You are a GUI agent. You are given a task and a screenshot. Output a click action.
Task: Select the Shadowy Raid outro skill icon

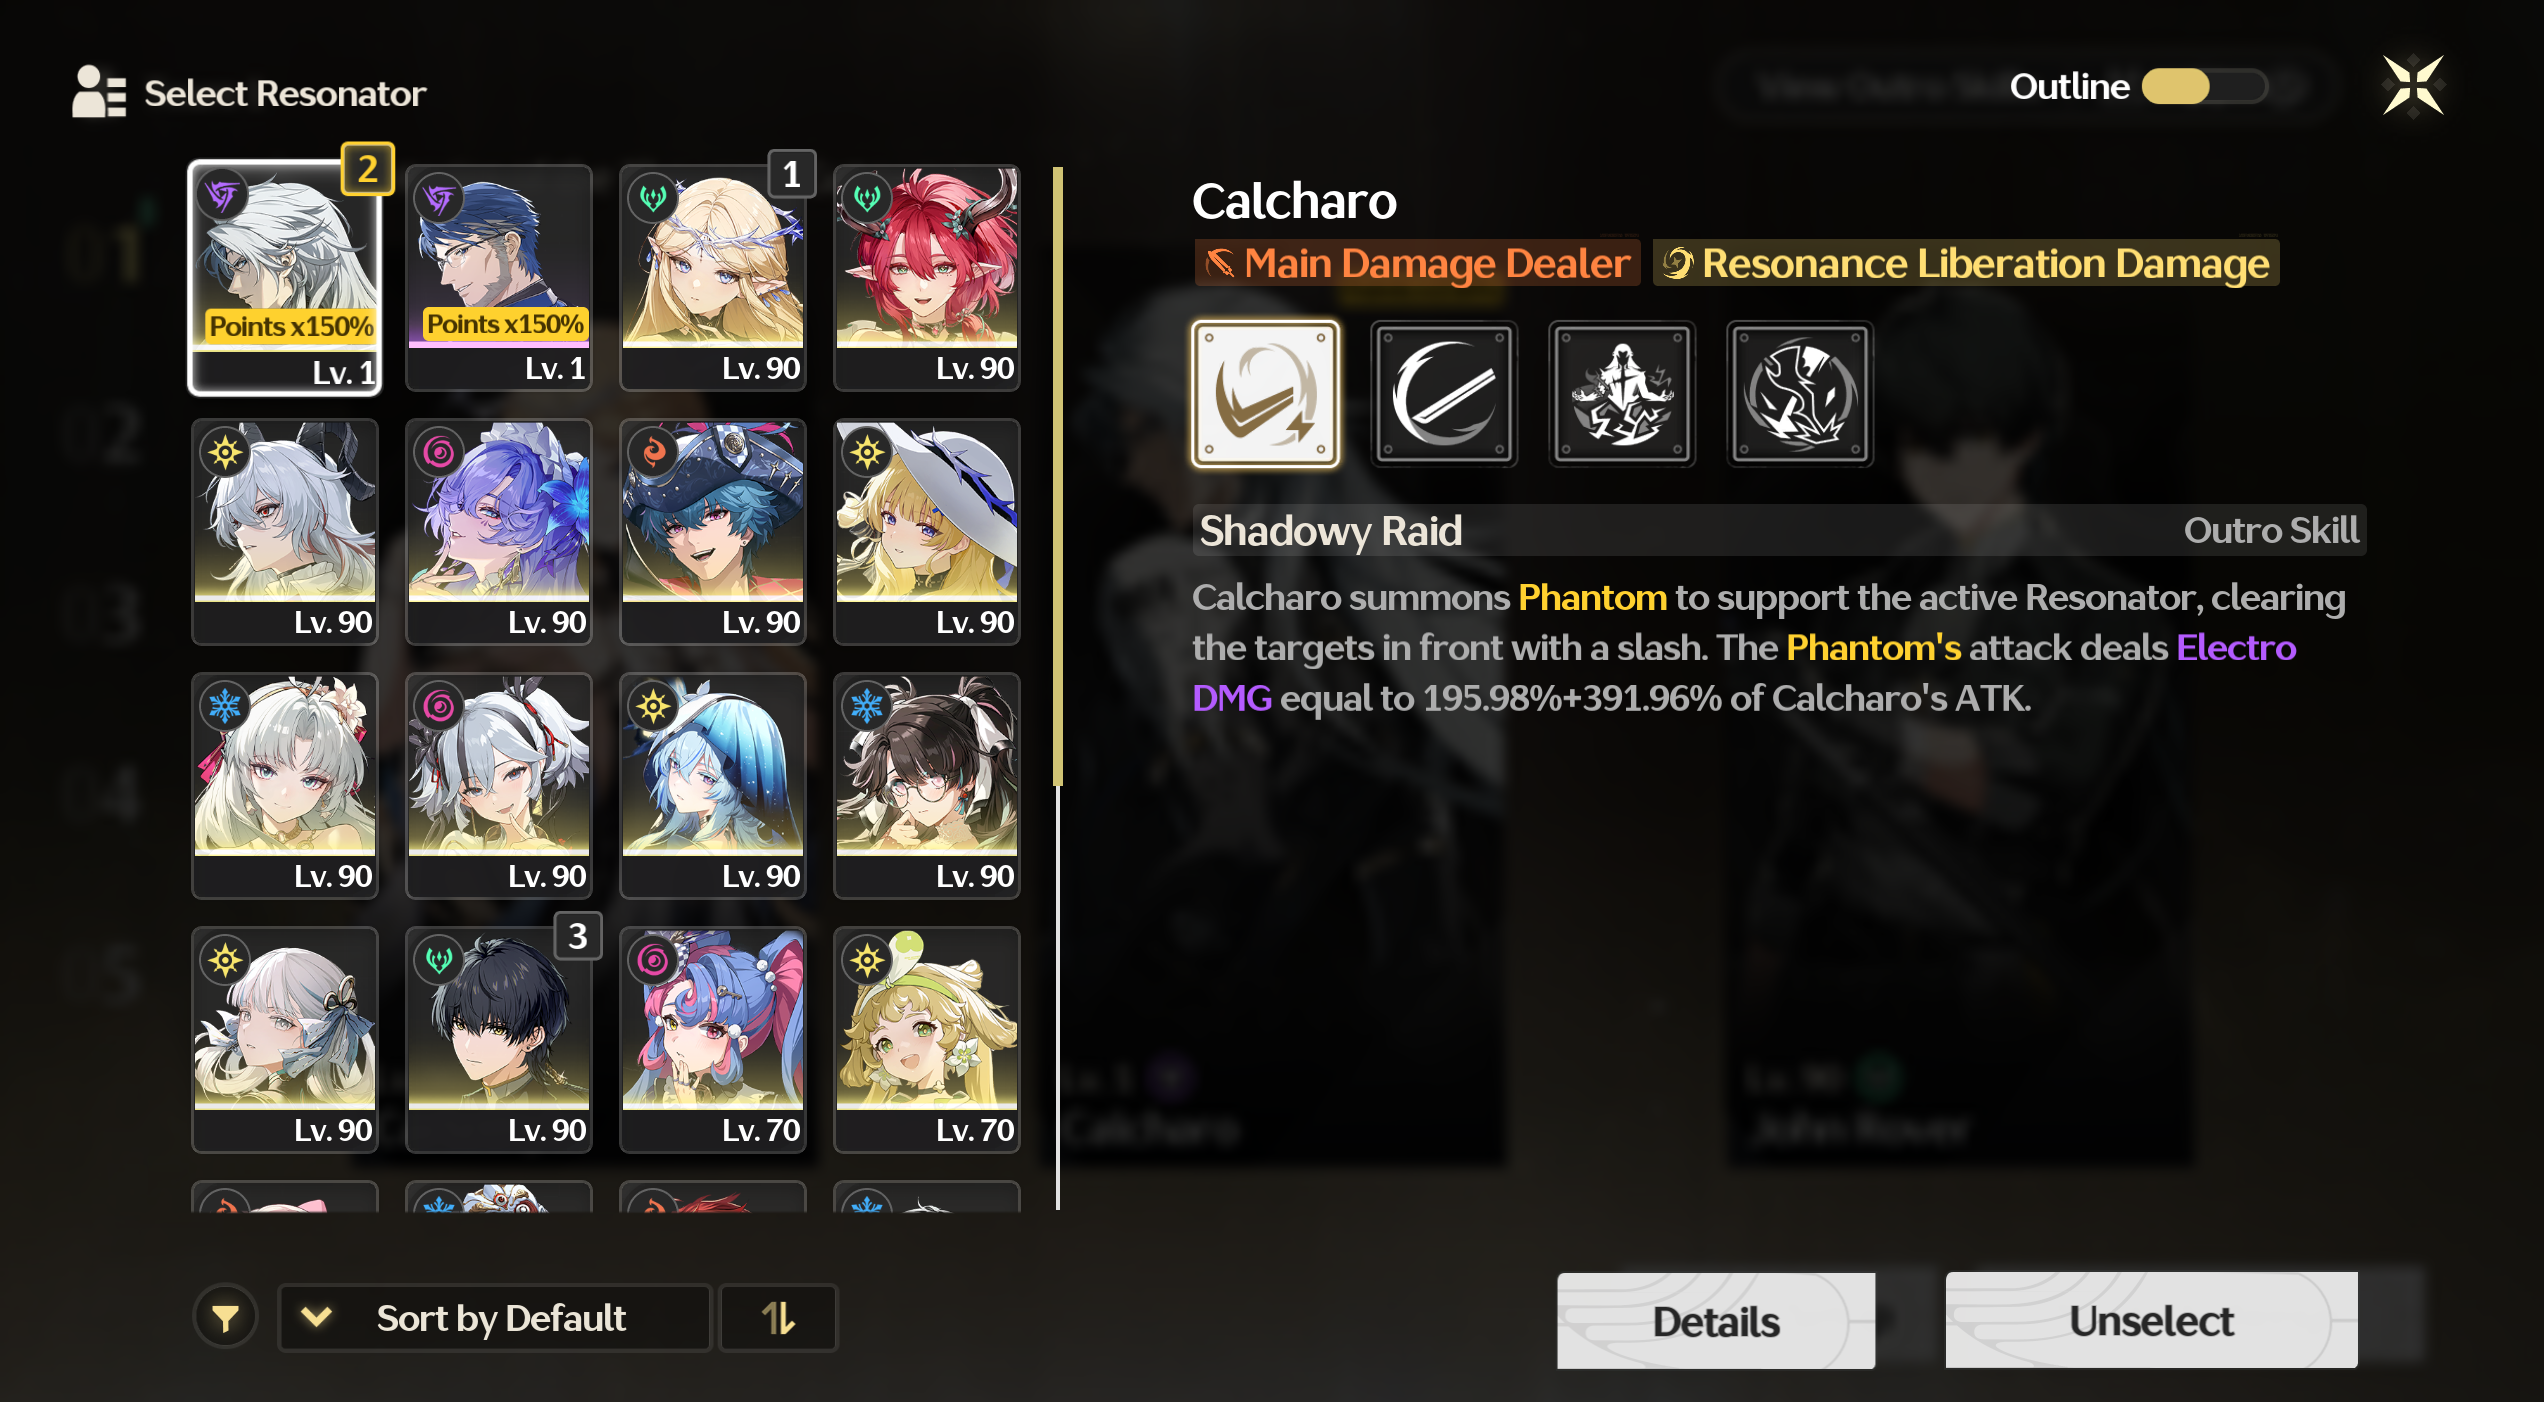coord(1265,394)
